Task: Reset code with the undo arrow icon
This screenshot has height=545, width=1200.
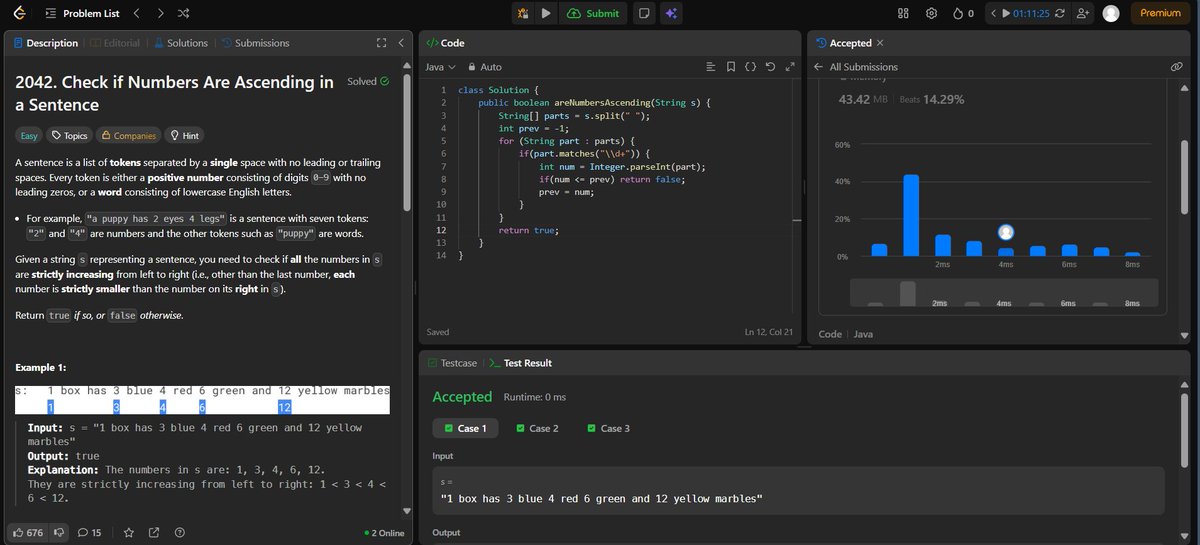Action: [769, 67]
